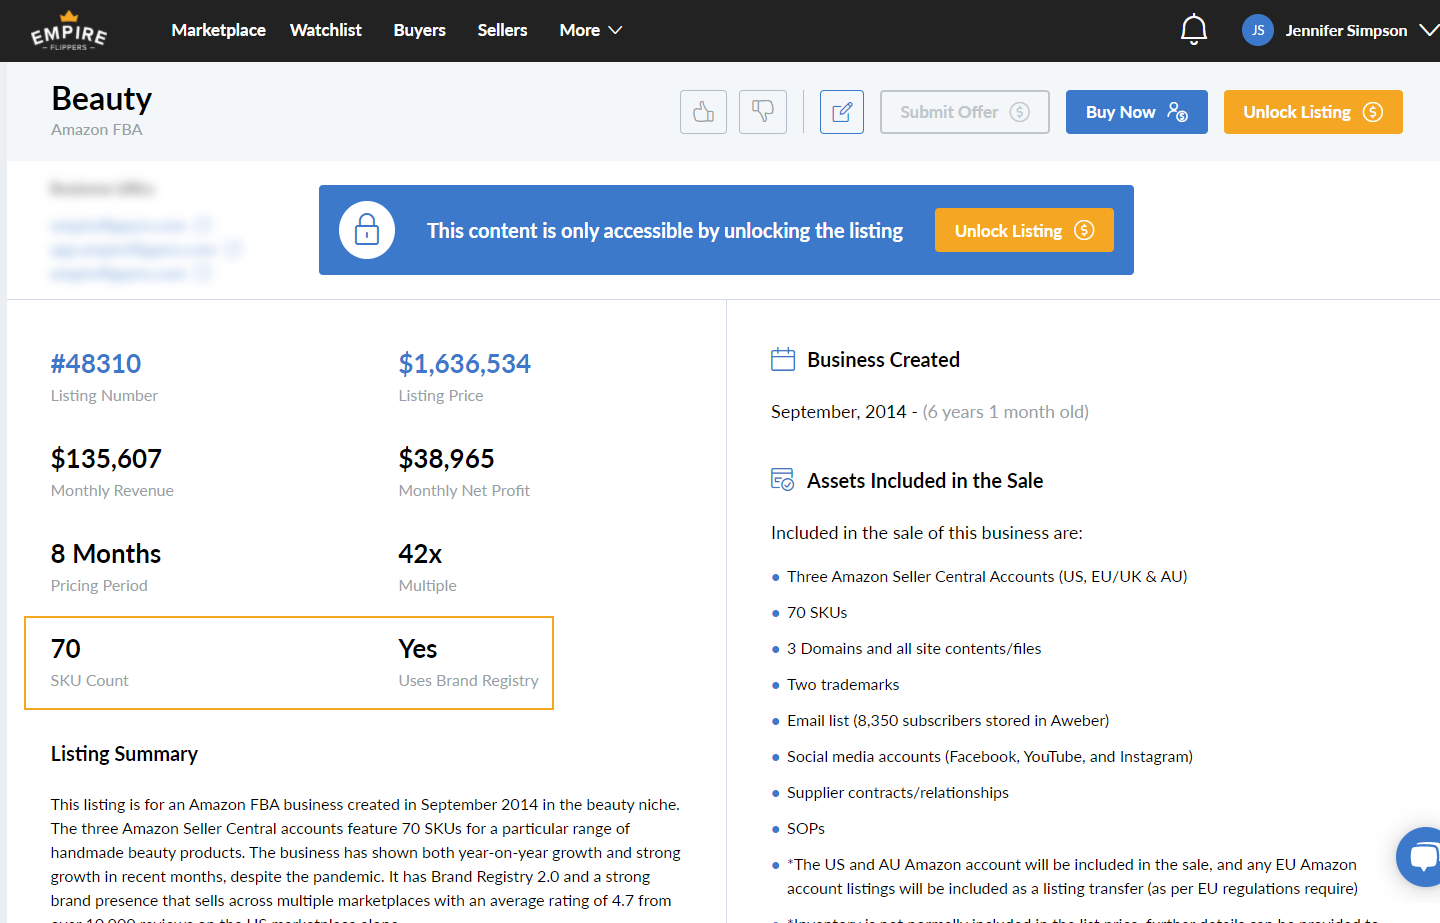Expand the More dropdown menu

(591, 30)
